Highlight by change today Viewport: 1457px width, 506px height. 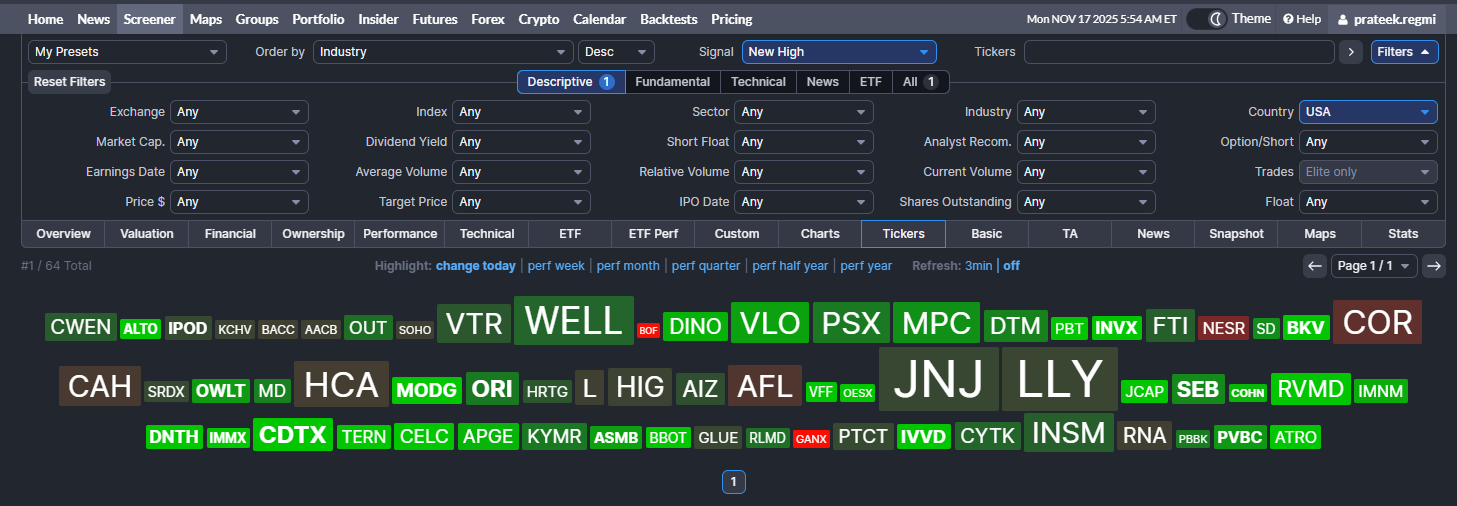coord(476,266)
